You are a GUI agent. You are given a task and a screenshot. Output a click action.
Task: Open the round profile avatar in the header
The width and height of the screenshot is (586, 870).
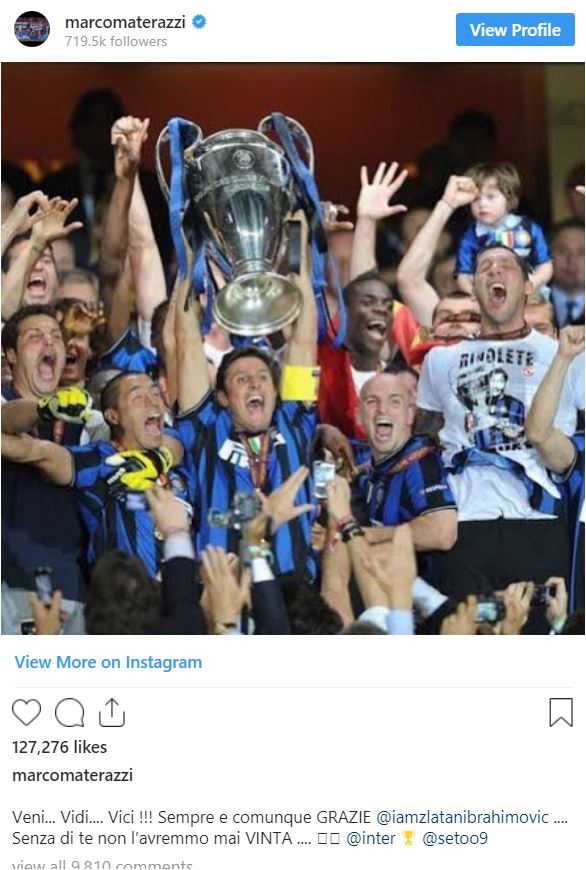[x=32, y=29]
